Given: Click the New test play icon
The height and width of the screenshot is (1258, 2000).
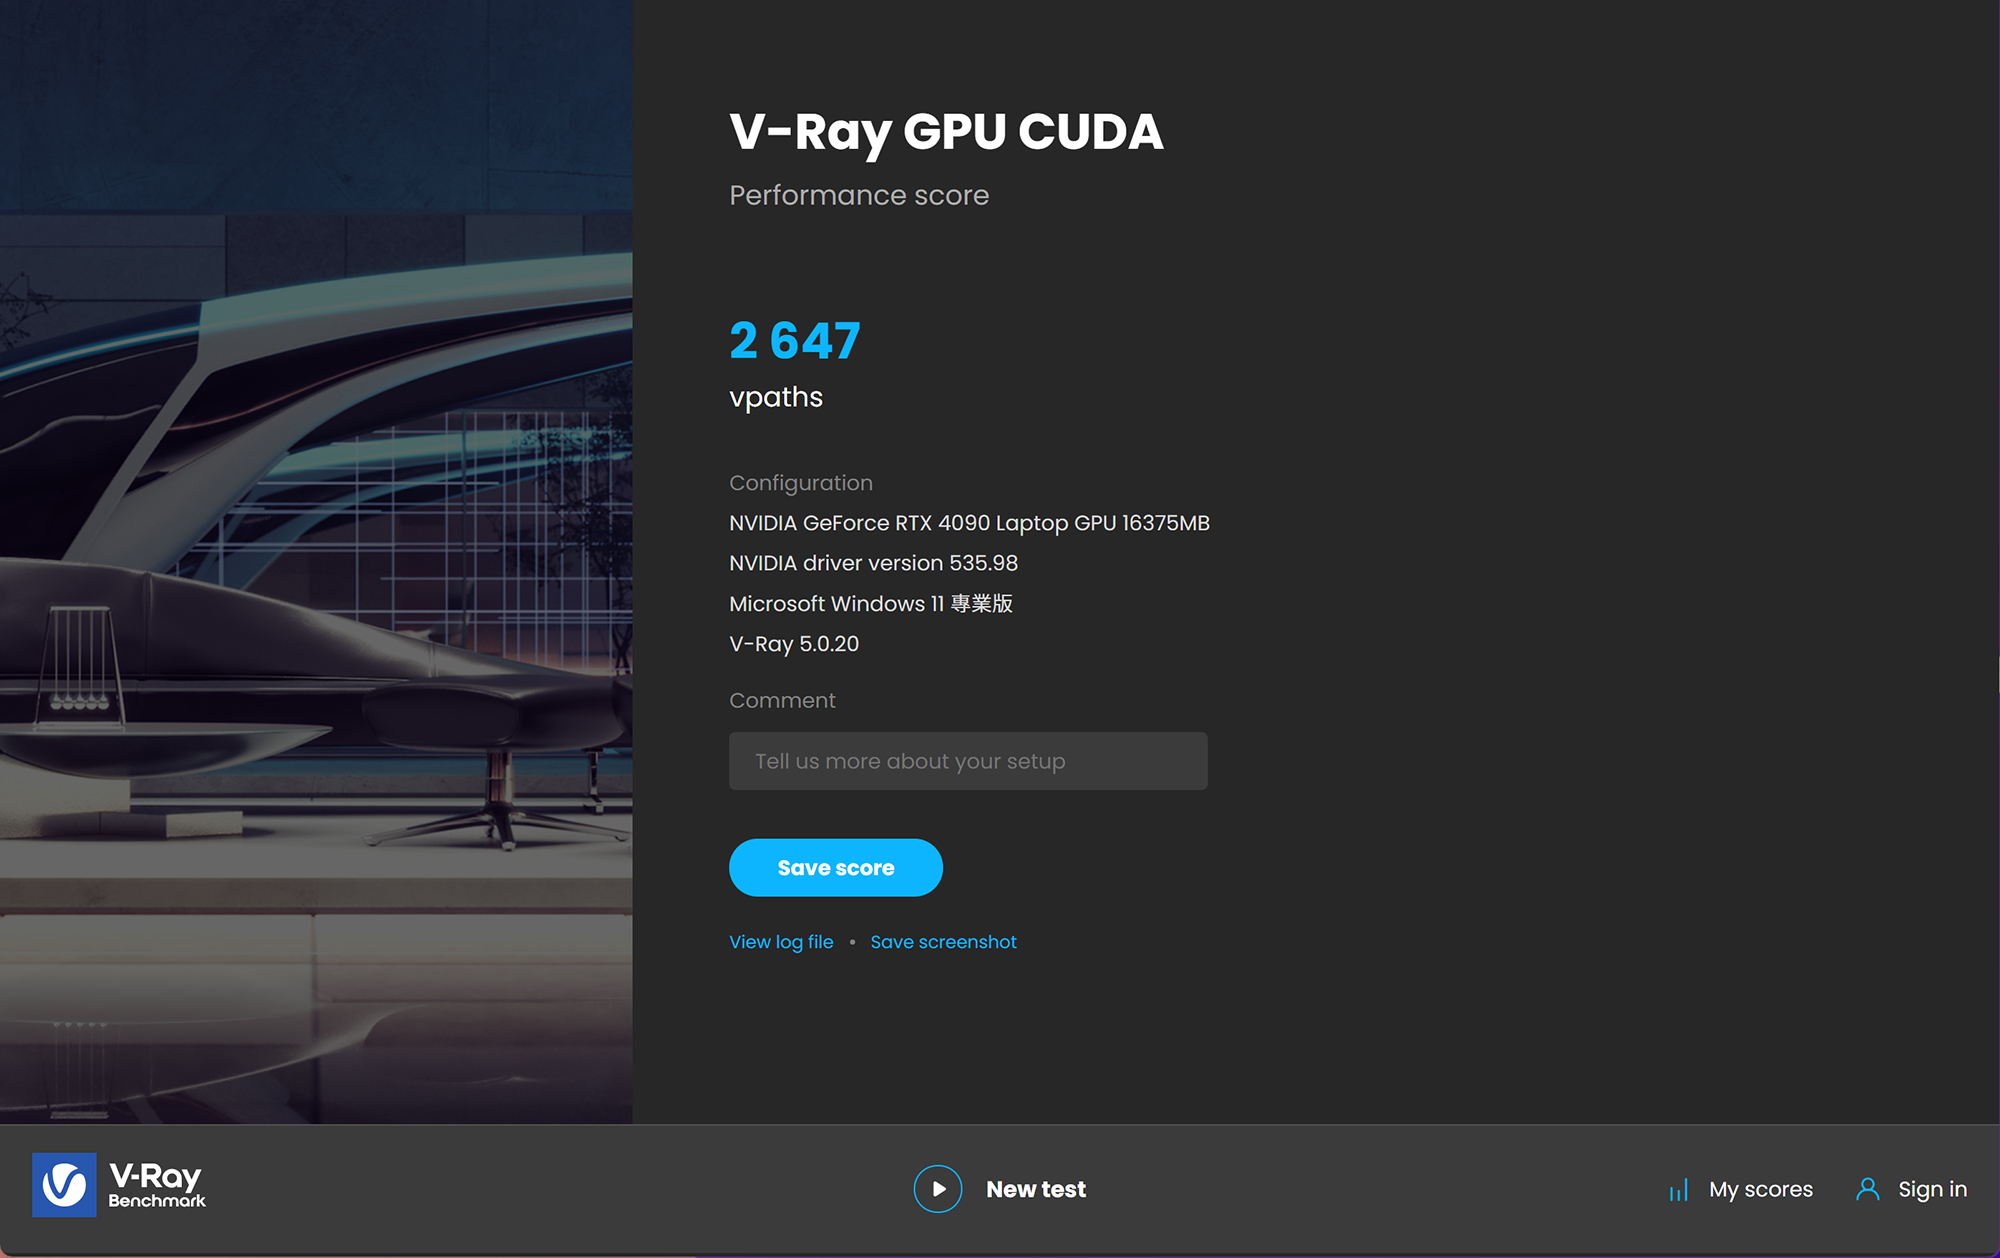Looking at the screenshot, I should tap(938, 1189).
